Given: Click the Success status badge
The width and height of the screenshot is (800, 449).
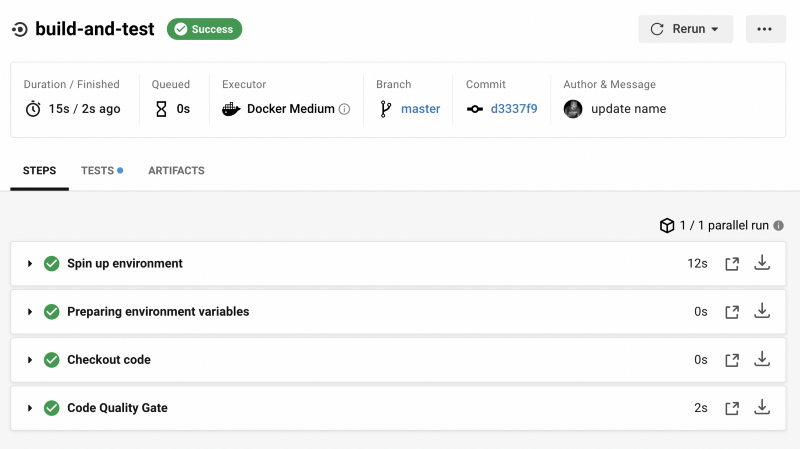Looking at the screenshot, I should pyautogui.click(x=204, y=29).
